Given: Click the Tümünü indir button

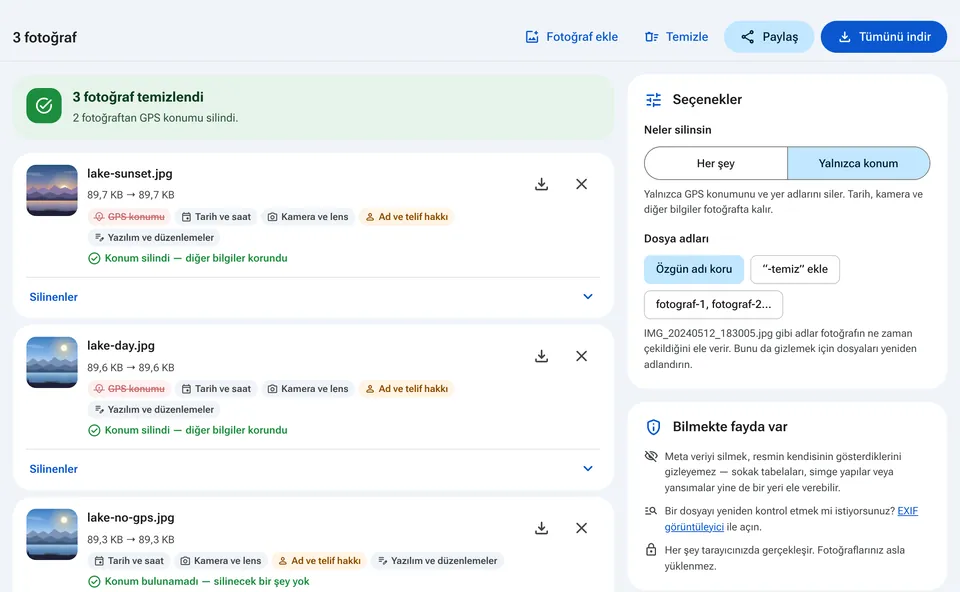Looking at the screenshot, I should (x=883, y=37).
